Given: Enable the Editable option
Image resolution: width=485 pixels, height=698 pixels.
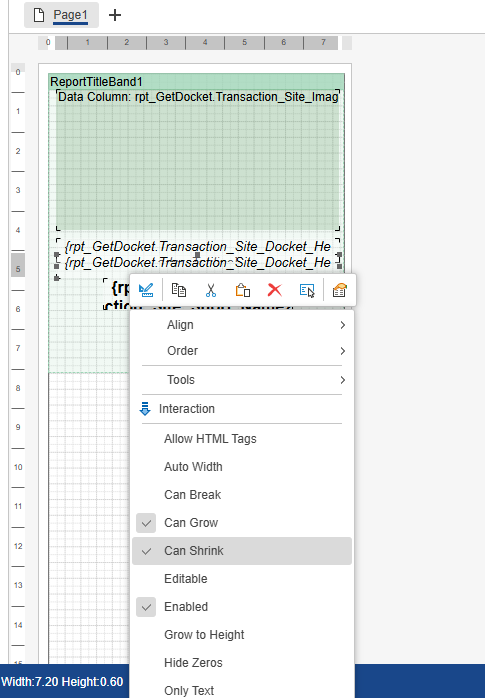Looking at the screenshot, I should (242, 579).
